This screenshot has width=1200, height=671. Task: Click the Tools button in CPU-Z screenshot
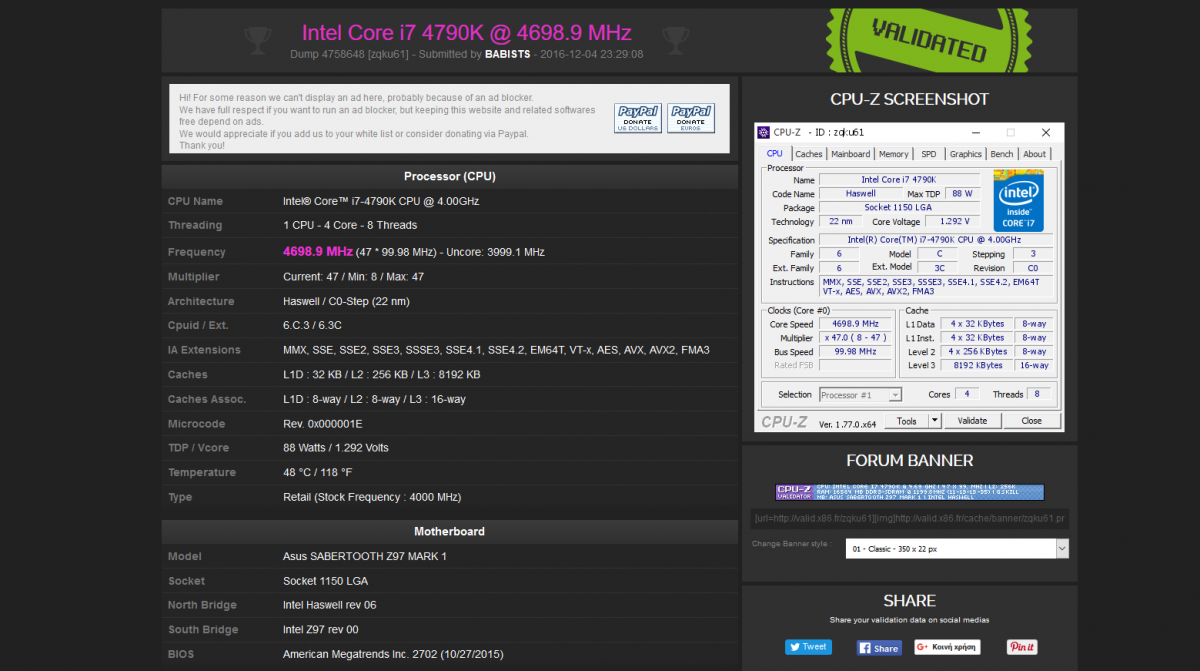pyautogui.click(x=907, y=421)
